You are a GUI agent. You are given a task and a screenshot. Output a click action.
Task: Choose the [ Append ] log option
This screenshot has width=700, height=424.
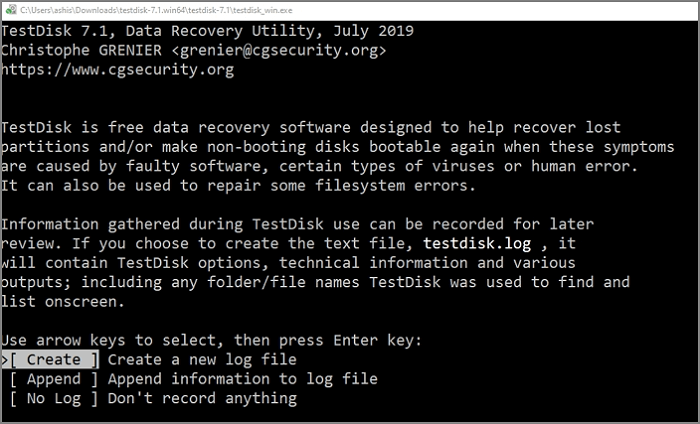click(x=55, y=379)
